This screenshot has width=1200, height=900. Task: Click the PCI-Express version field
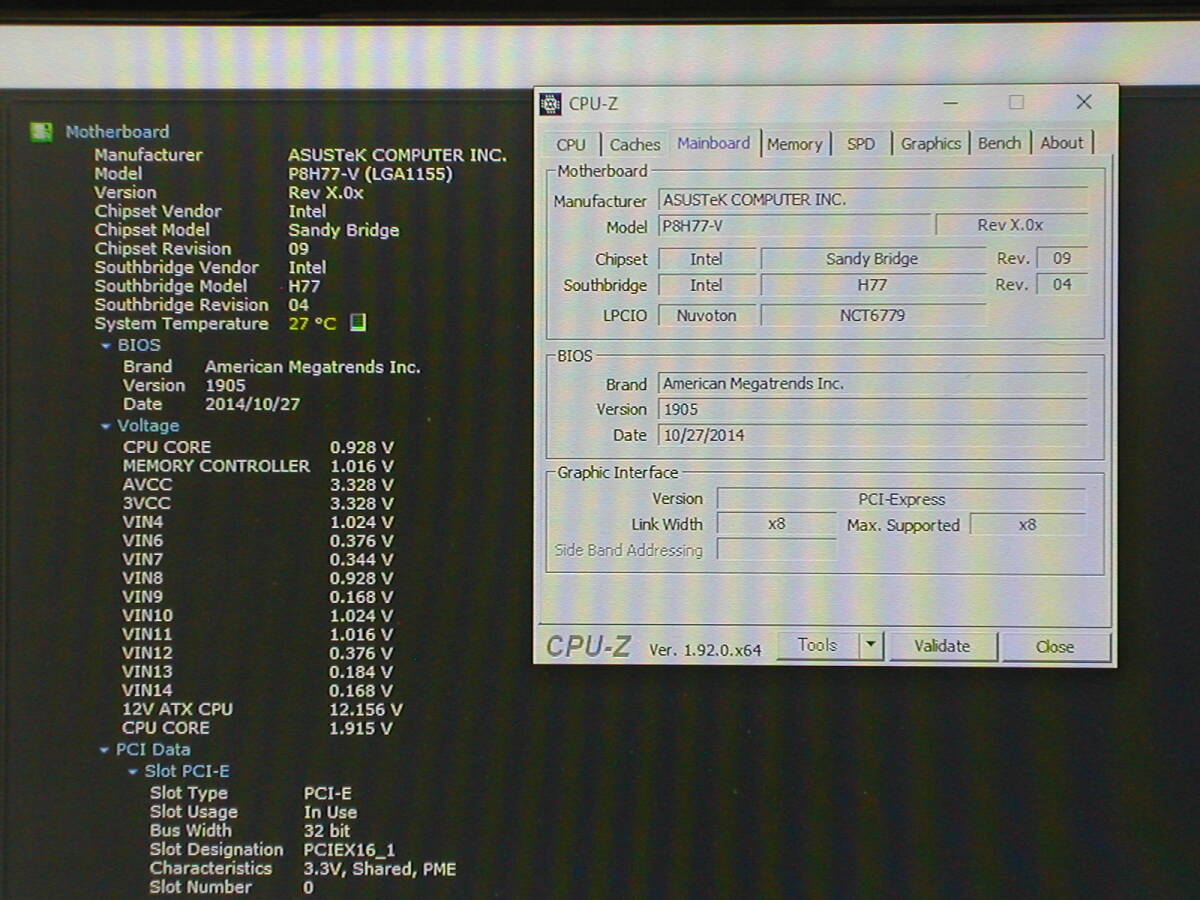tap(901, 499)
